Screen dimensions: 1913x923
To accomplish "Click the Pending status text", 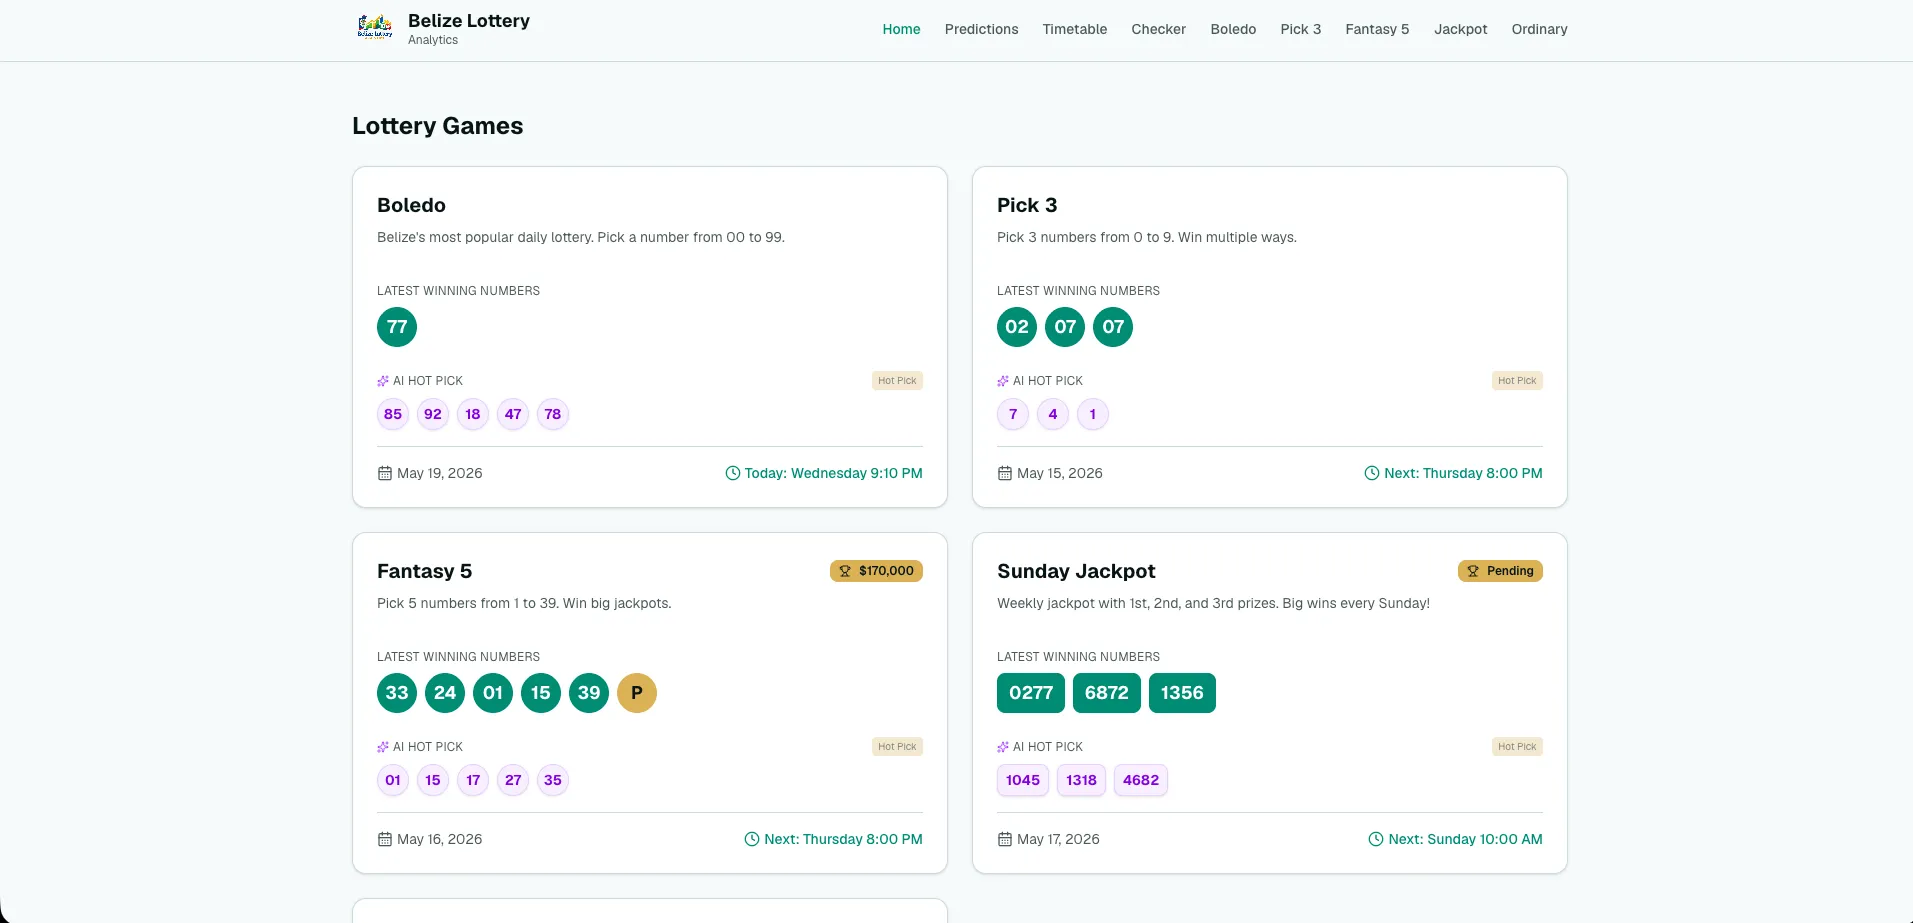I will pyautogui.click(x=1510, y=571).
